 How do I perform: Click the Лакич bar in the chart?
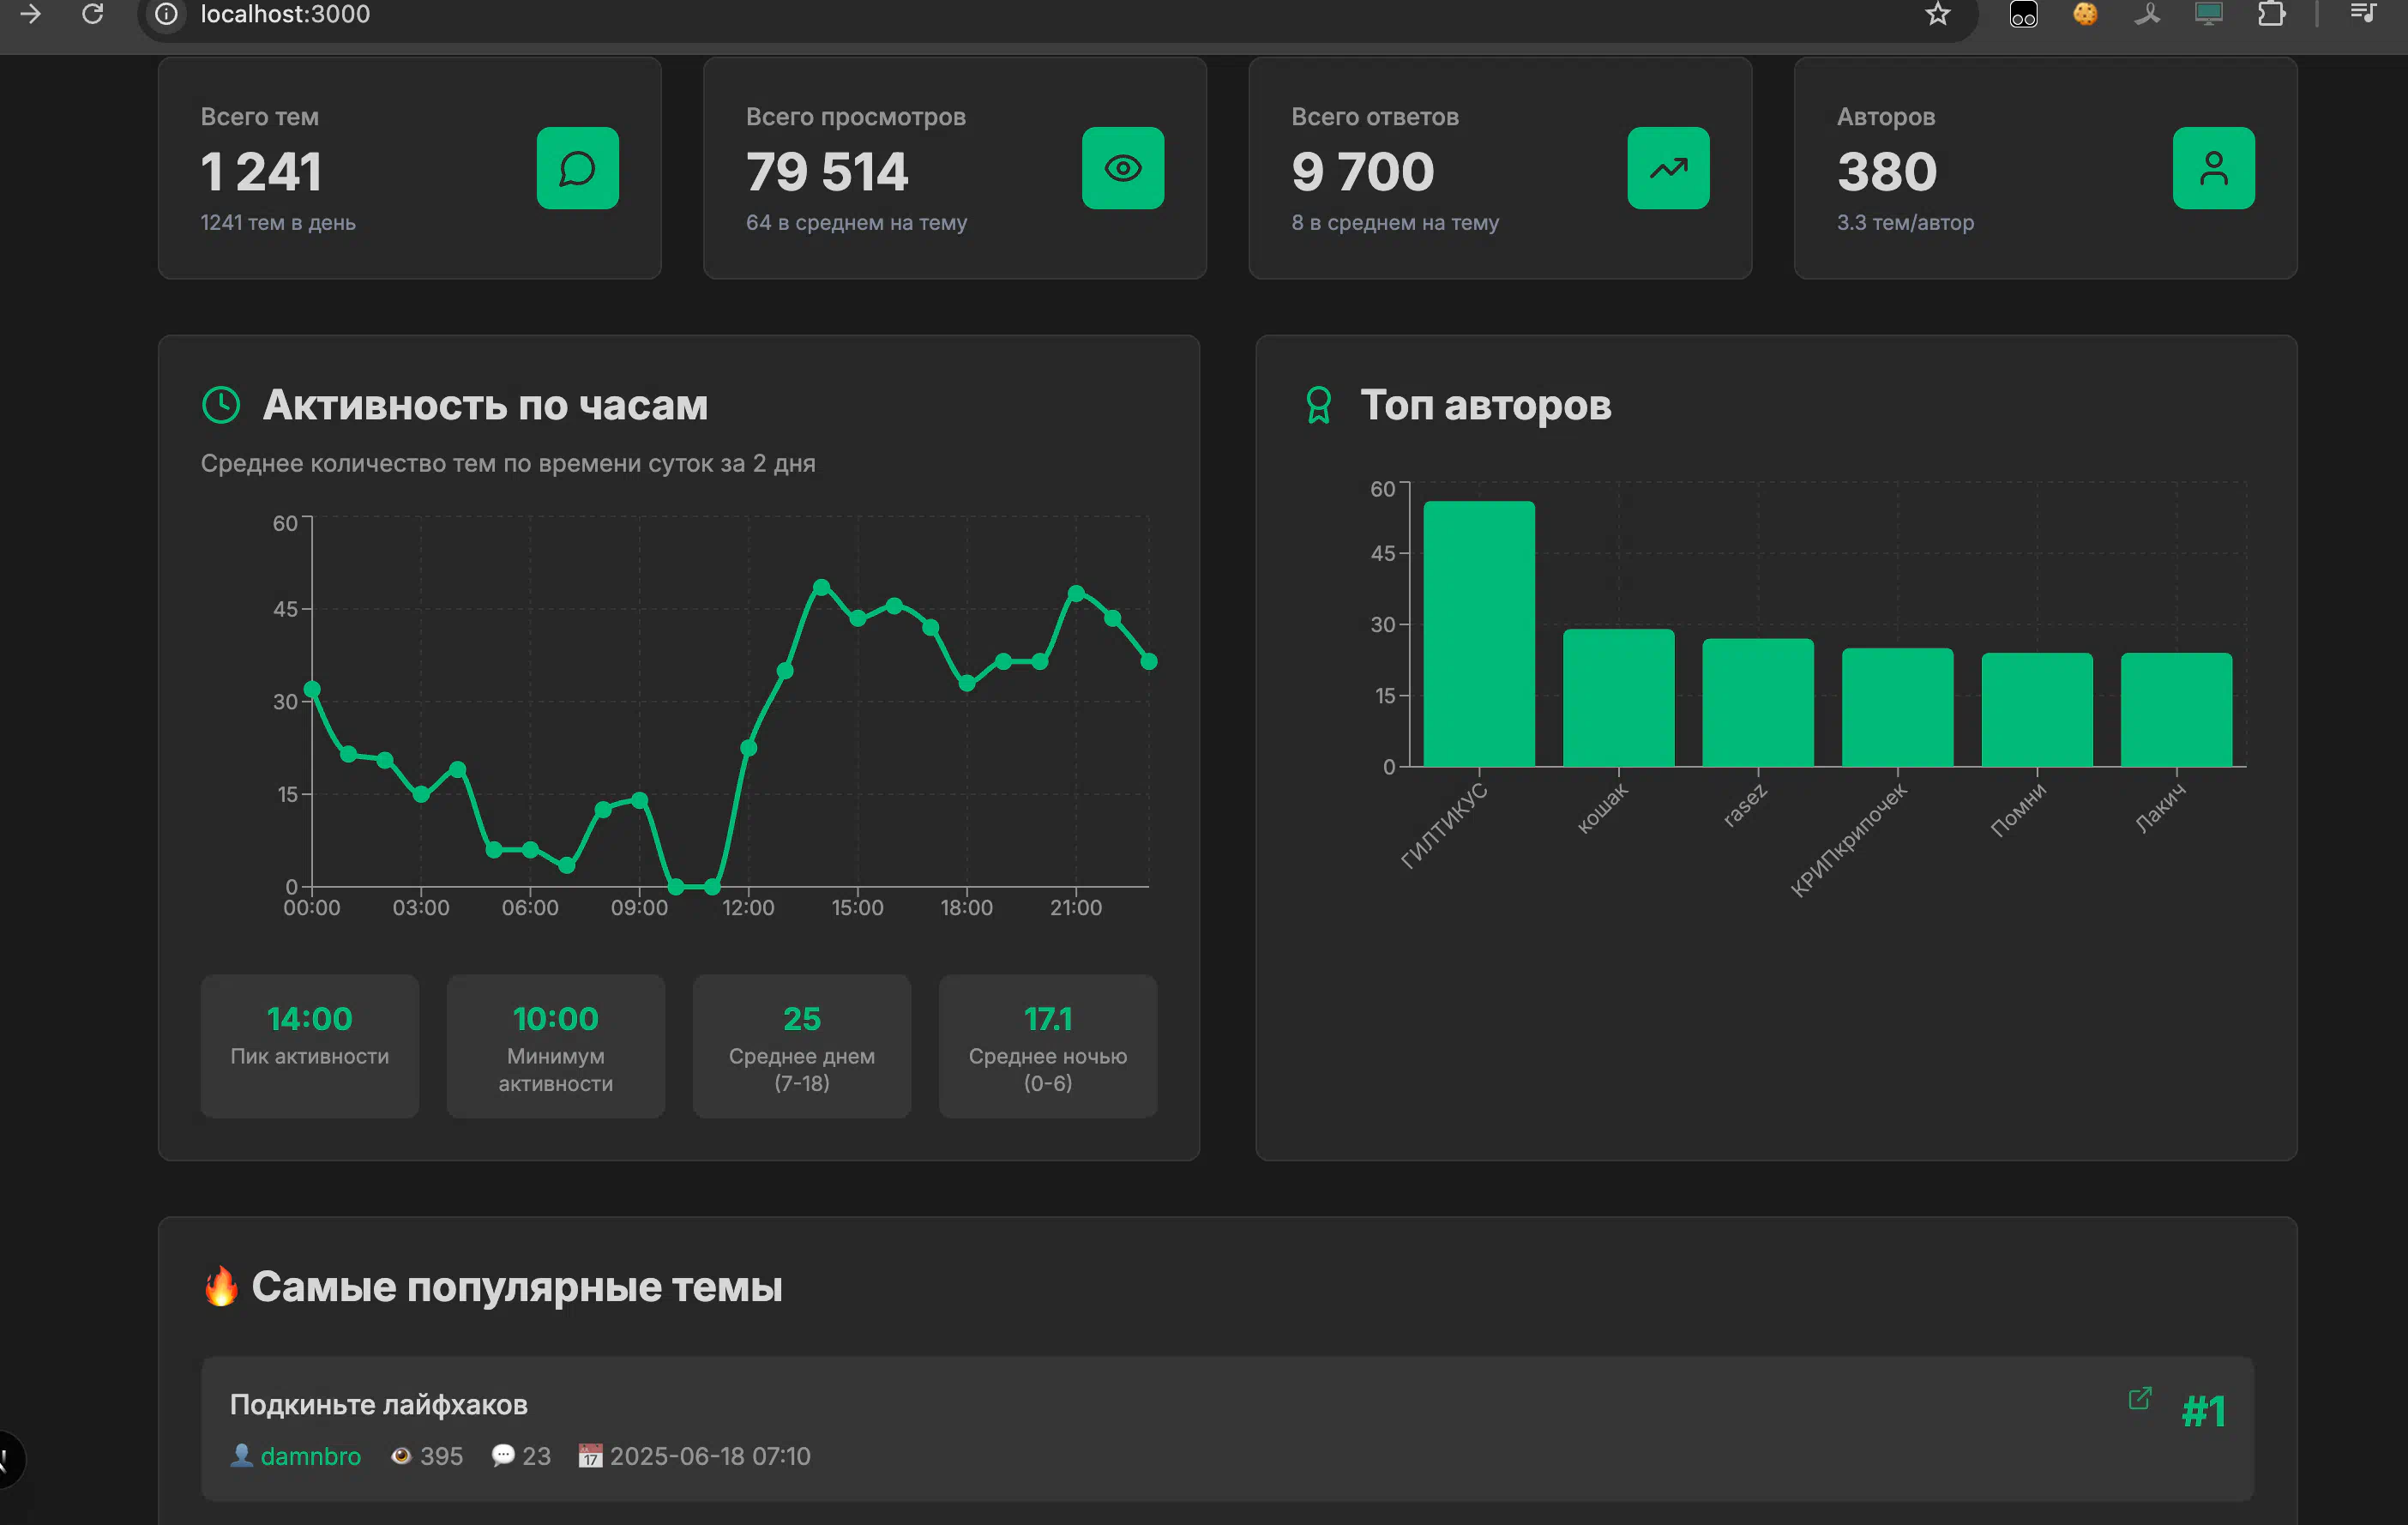(x=2176, y=710)
